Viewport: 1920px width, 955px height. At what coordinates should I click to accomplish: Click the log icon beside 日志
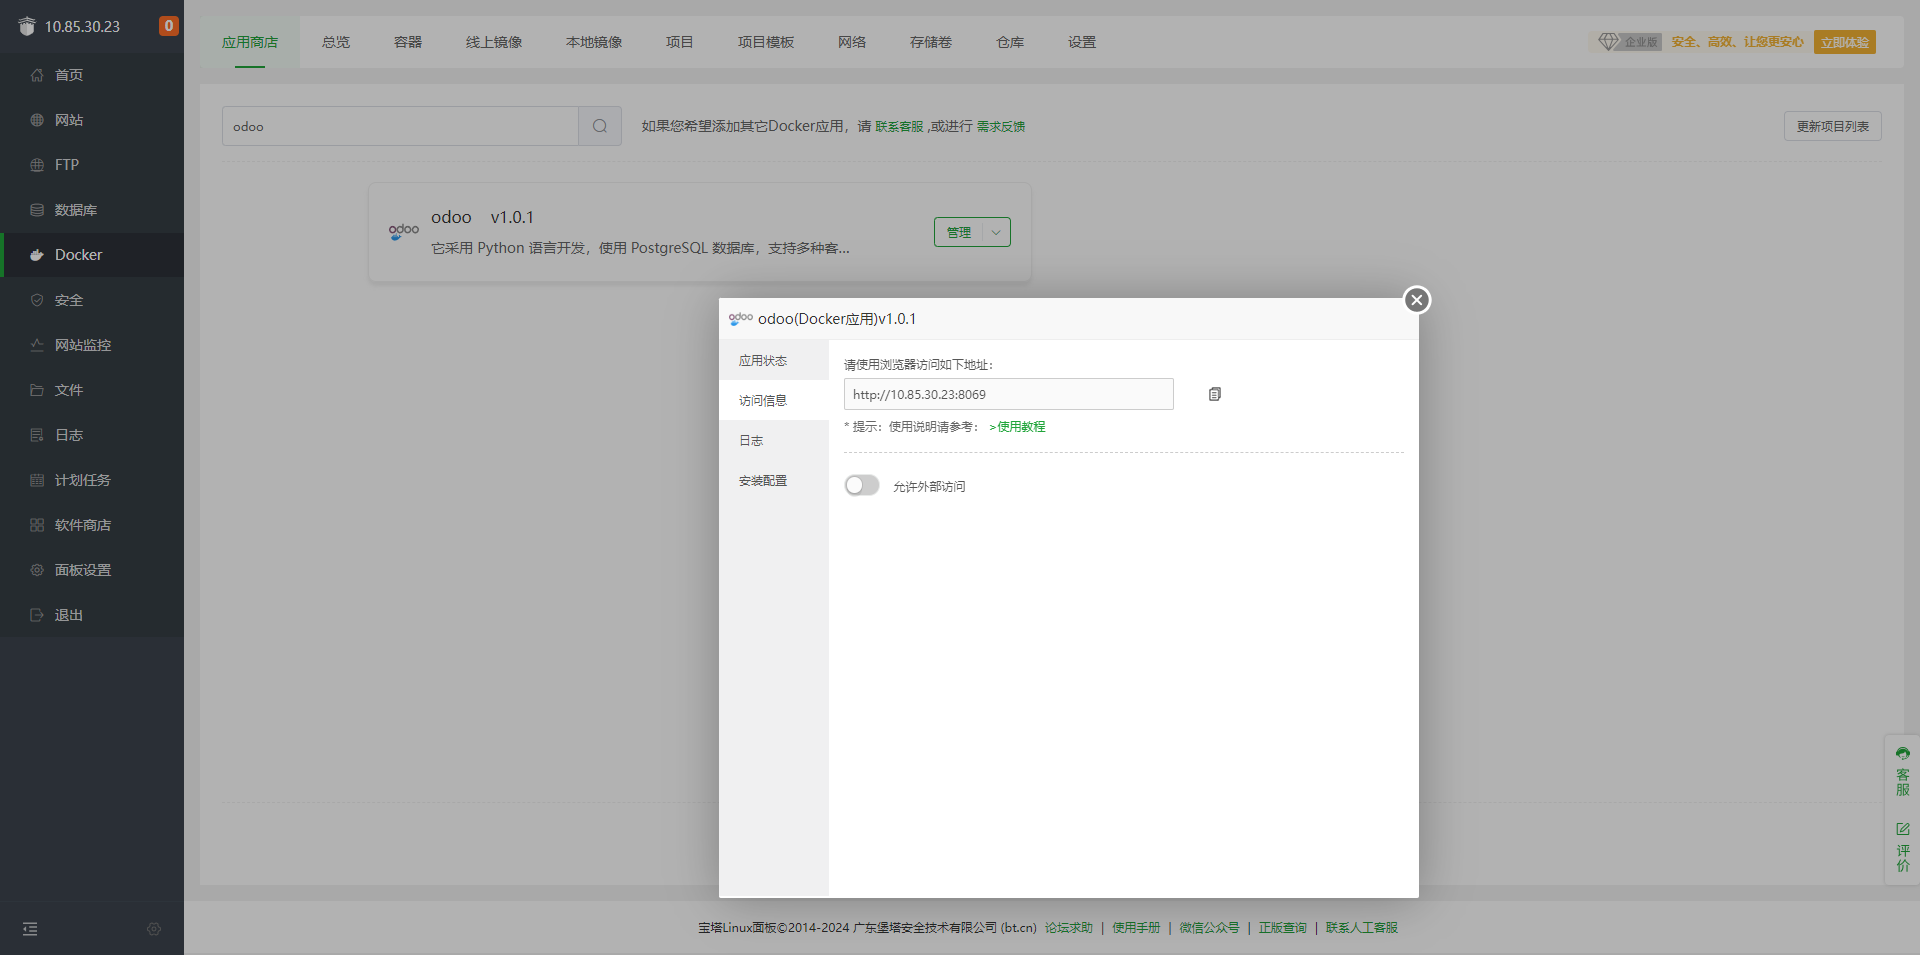click(x=37, y=435)
